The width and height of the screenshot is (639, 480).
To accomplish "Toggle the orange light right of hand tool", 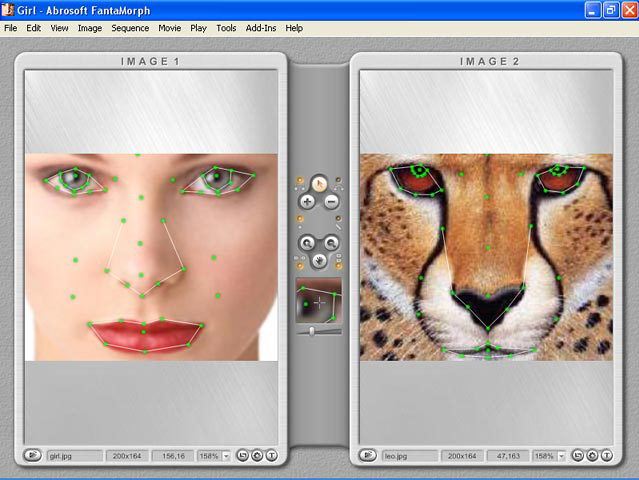I will click(340, 264).
